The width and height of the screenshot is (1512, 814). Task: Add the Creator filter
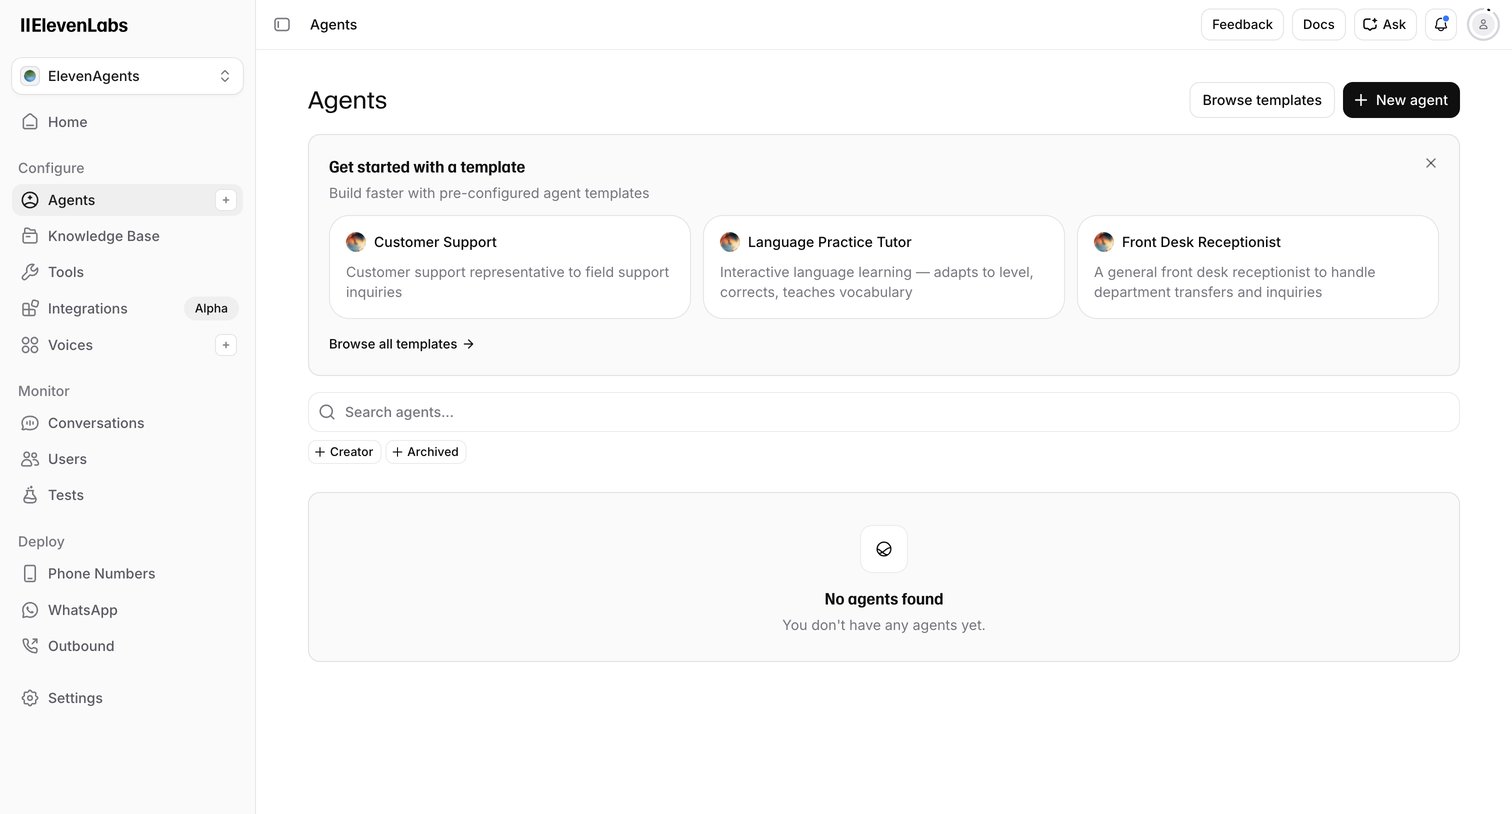pyautogui.click(x=344, y=452)
